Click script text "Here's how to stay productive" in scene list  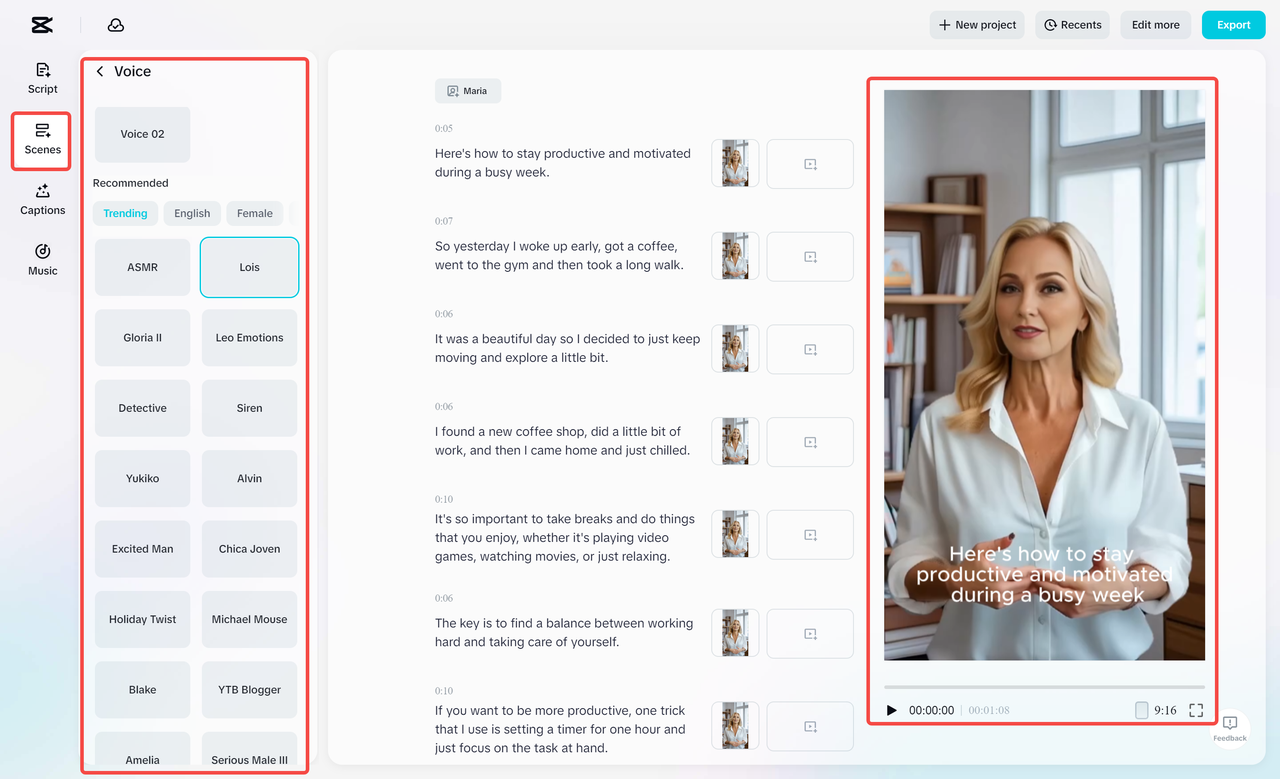pos(563,163)
